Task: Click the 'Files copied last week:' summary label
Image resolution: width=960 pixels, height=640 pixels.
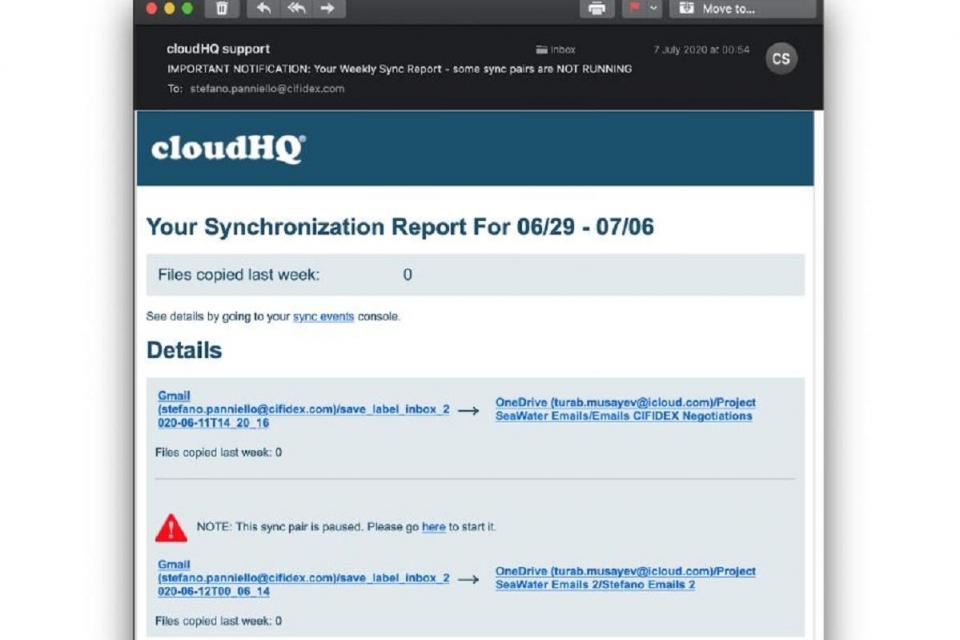Action: coord(239,275)
